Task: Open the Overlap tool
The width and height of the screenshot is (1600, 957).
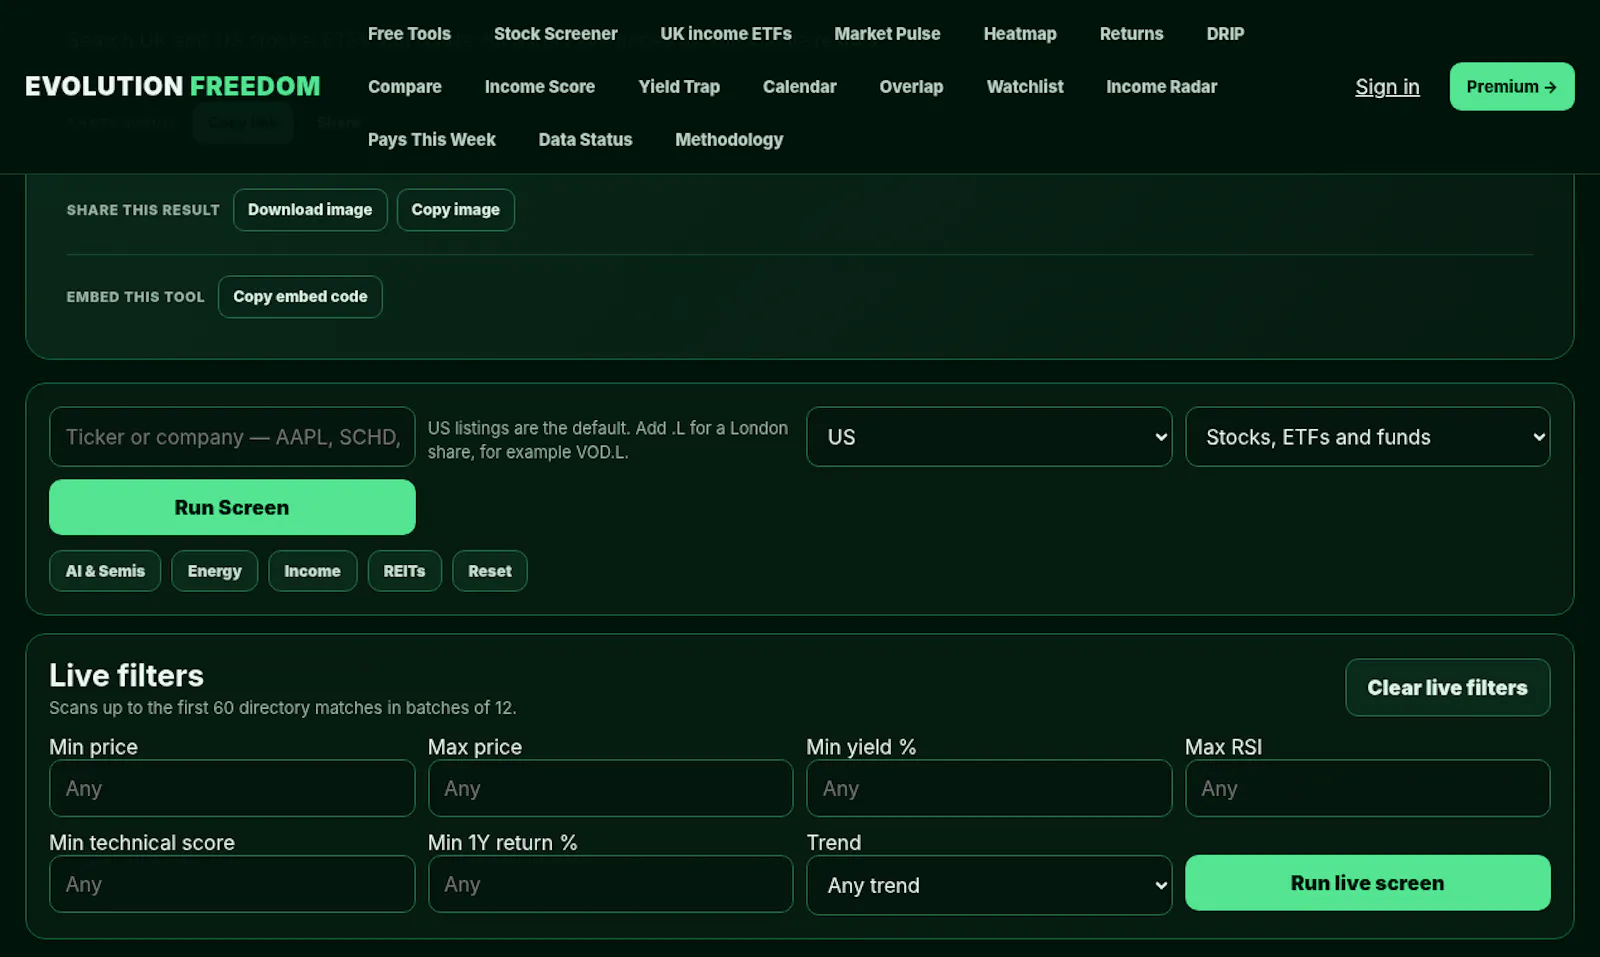Action: tap(911, 87)
